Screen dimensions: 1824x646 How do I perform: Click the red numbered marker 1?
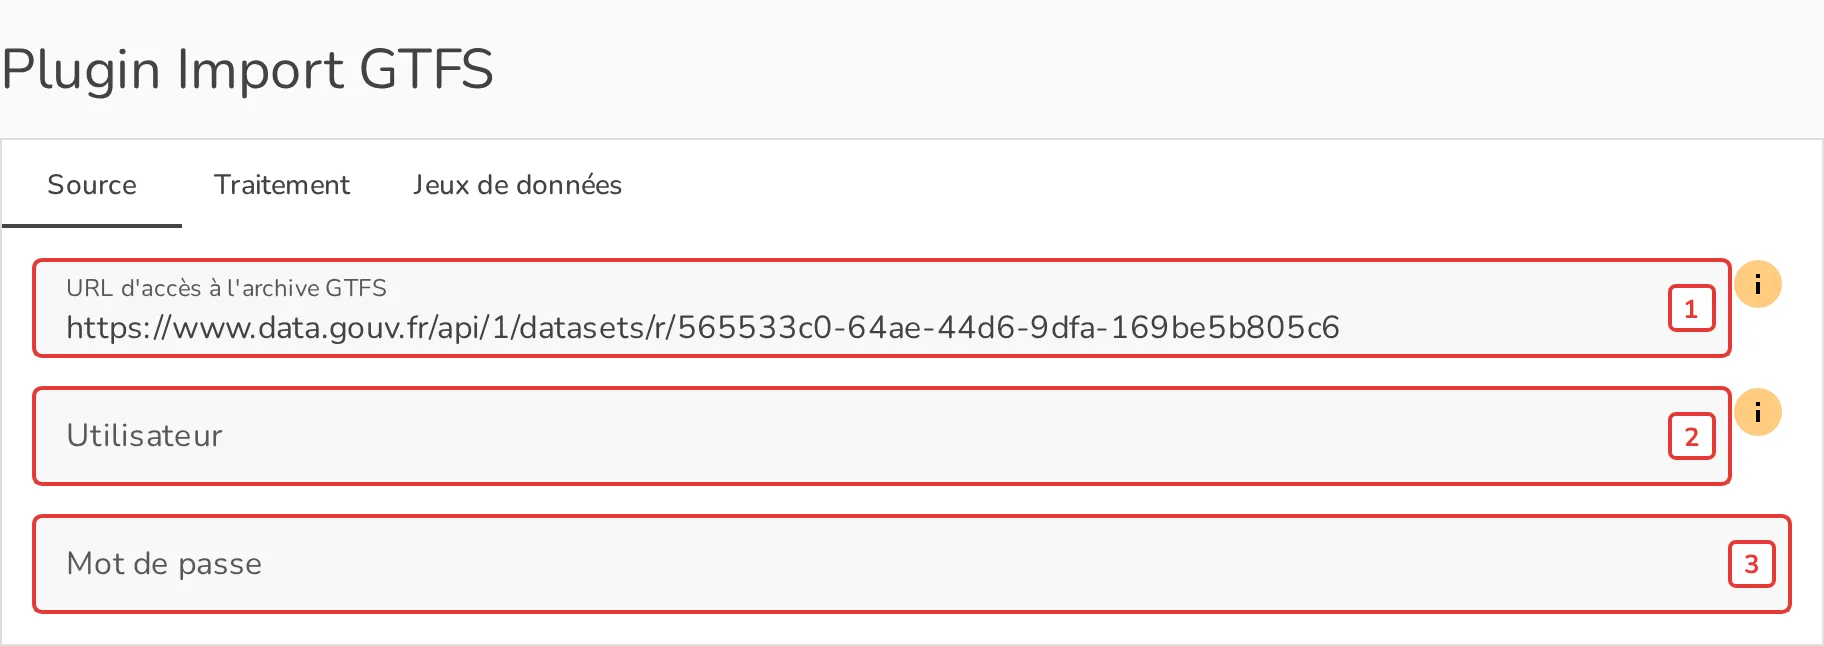(1691, 308)
